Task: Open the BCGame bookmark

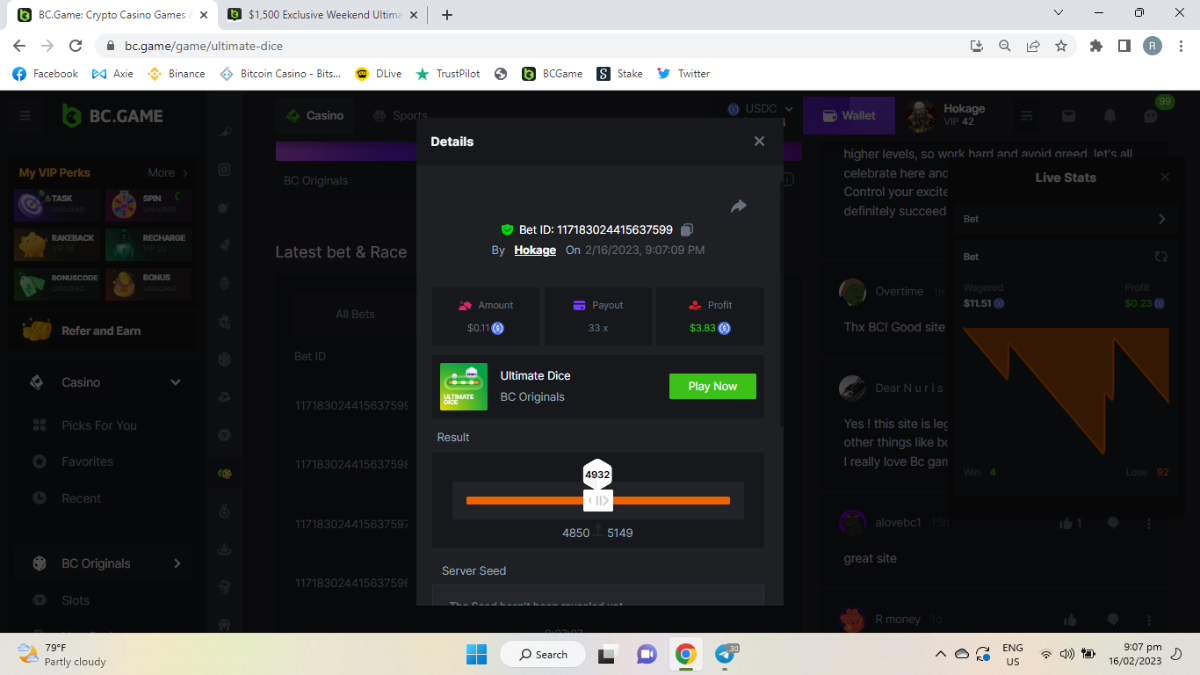Action: click(552, 73)
